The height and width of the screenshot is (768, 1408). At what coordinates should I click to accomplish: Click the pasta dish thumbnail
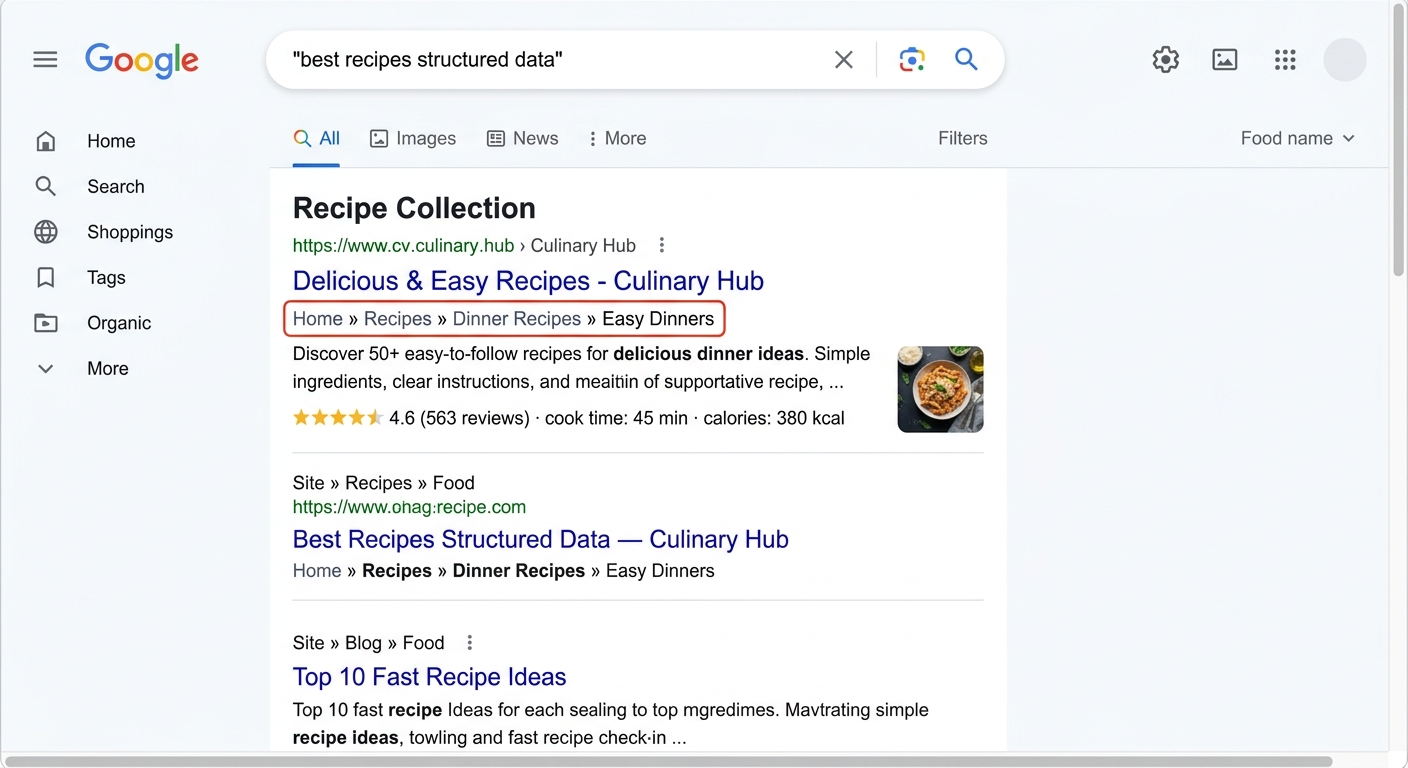click(x=940, y=389)
